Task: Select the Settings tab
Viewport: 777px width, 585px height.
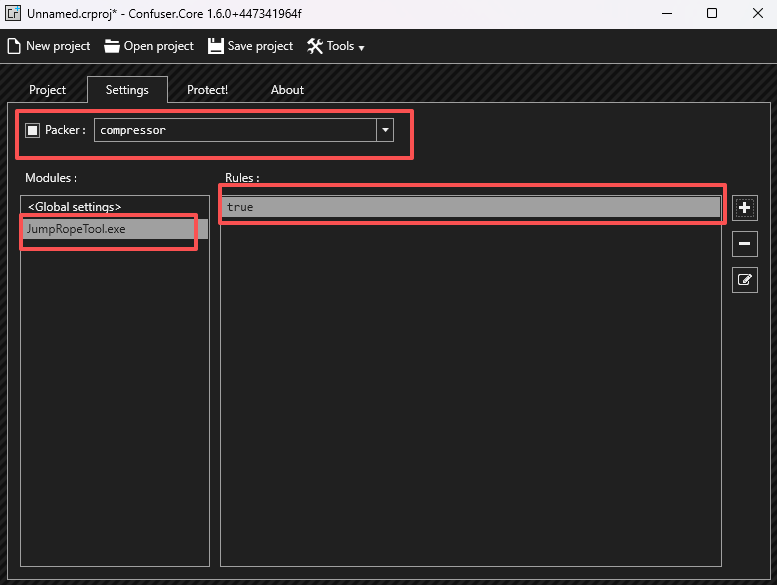Action: (127, 90)
